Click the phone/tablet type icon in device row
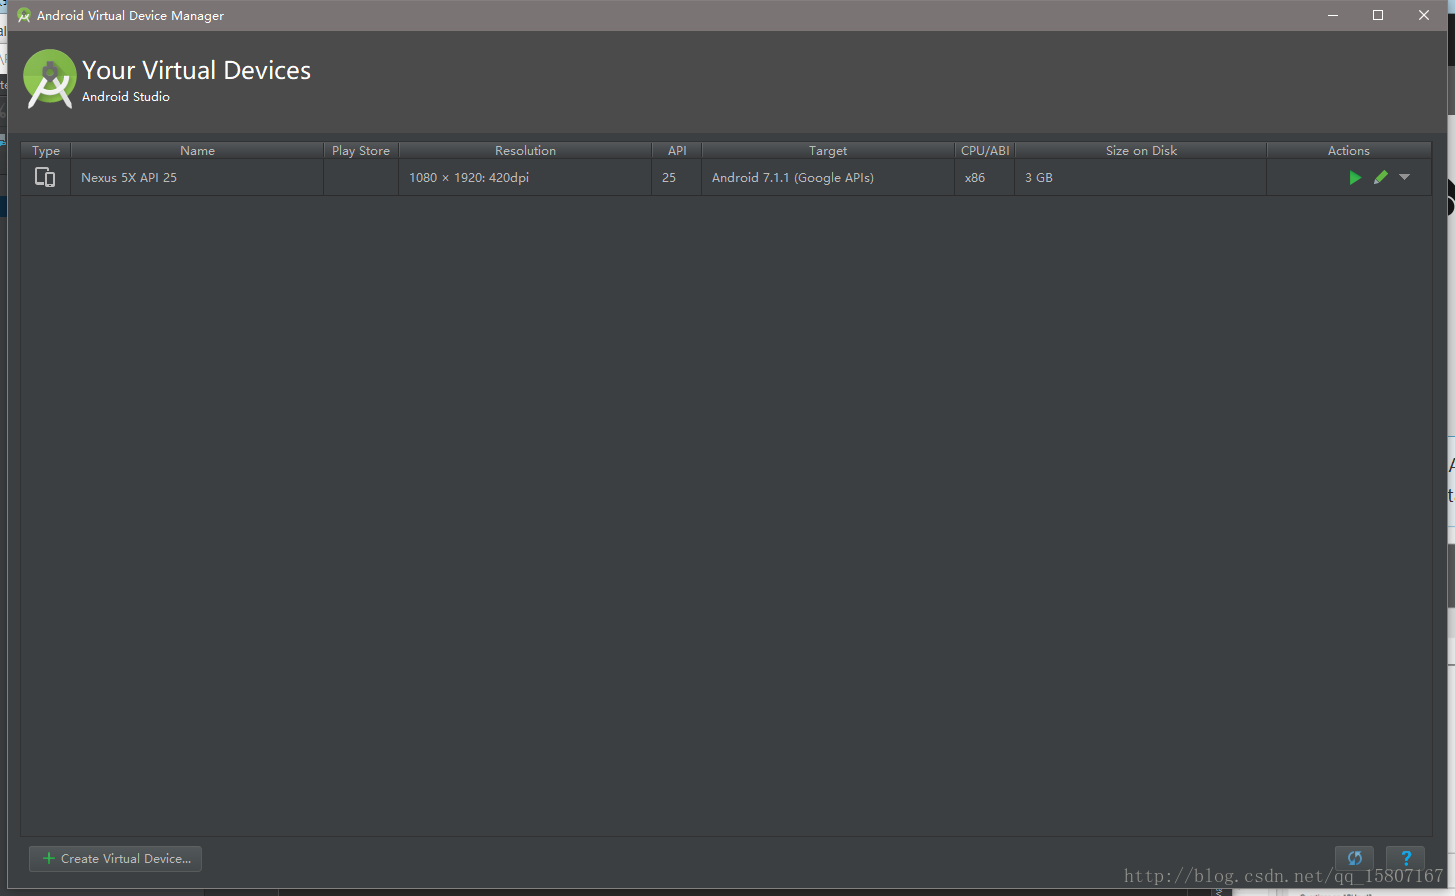Viewport: 1455px width, 896px height. (45, 177)
